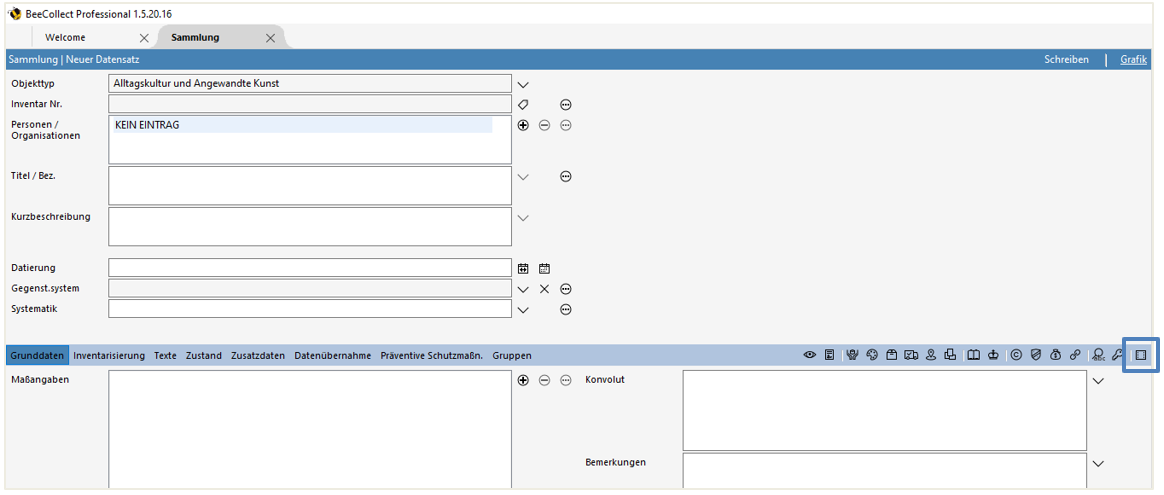Click the copyright symbol icon

tap(1016, 355)
